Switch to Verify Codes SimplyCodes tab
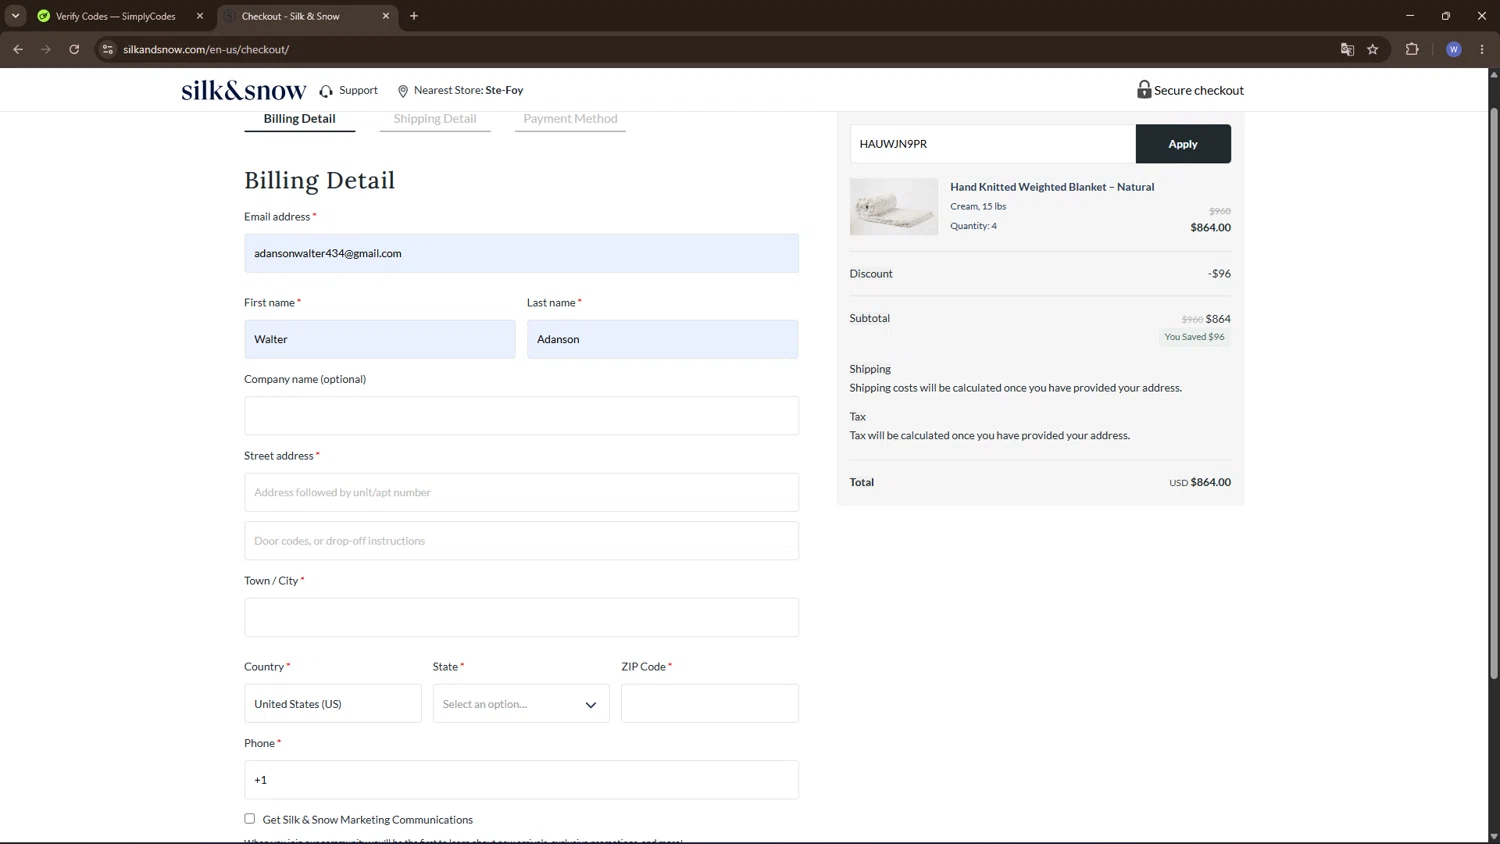 click(115, 16)
